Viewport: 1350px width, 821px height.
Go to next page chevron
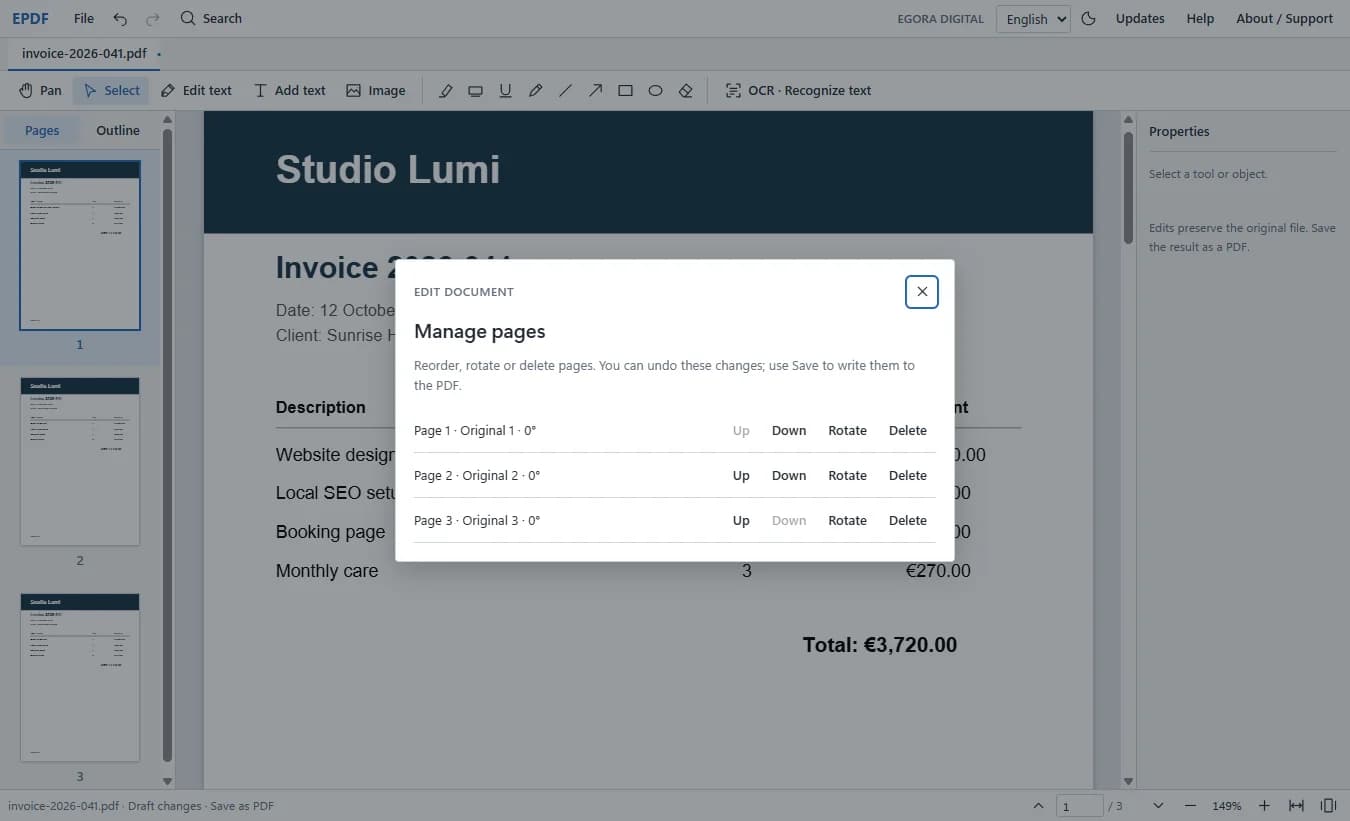coord(1158,806)
